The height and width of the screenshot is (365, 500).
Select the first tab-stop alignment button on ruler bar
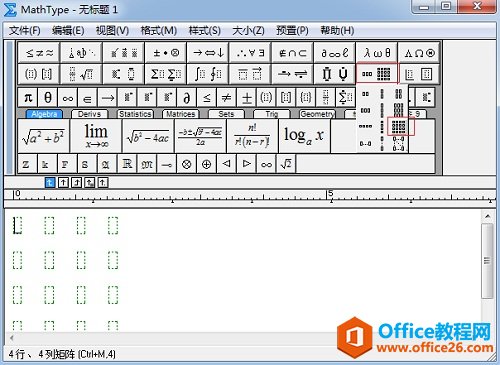point(50,182)
